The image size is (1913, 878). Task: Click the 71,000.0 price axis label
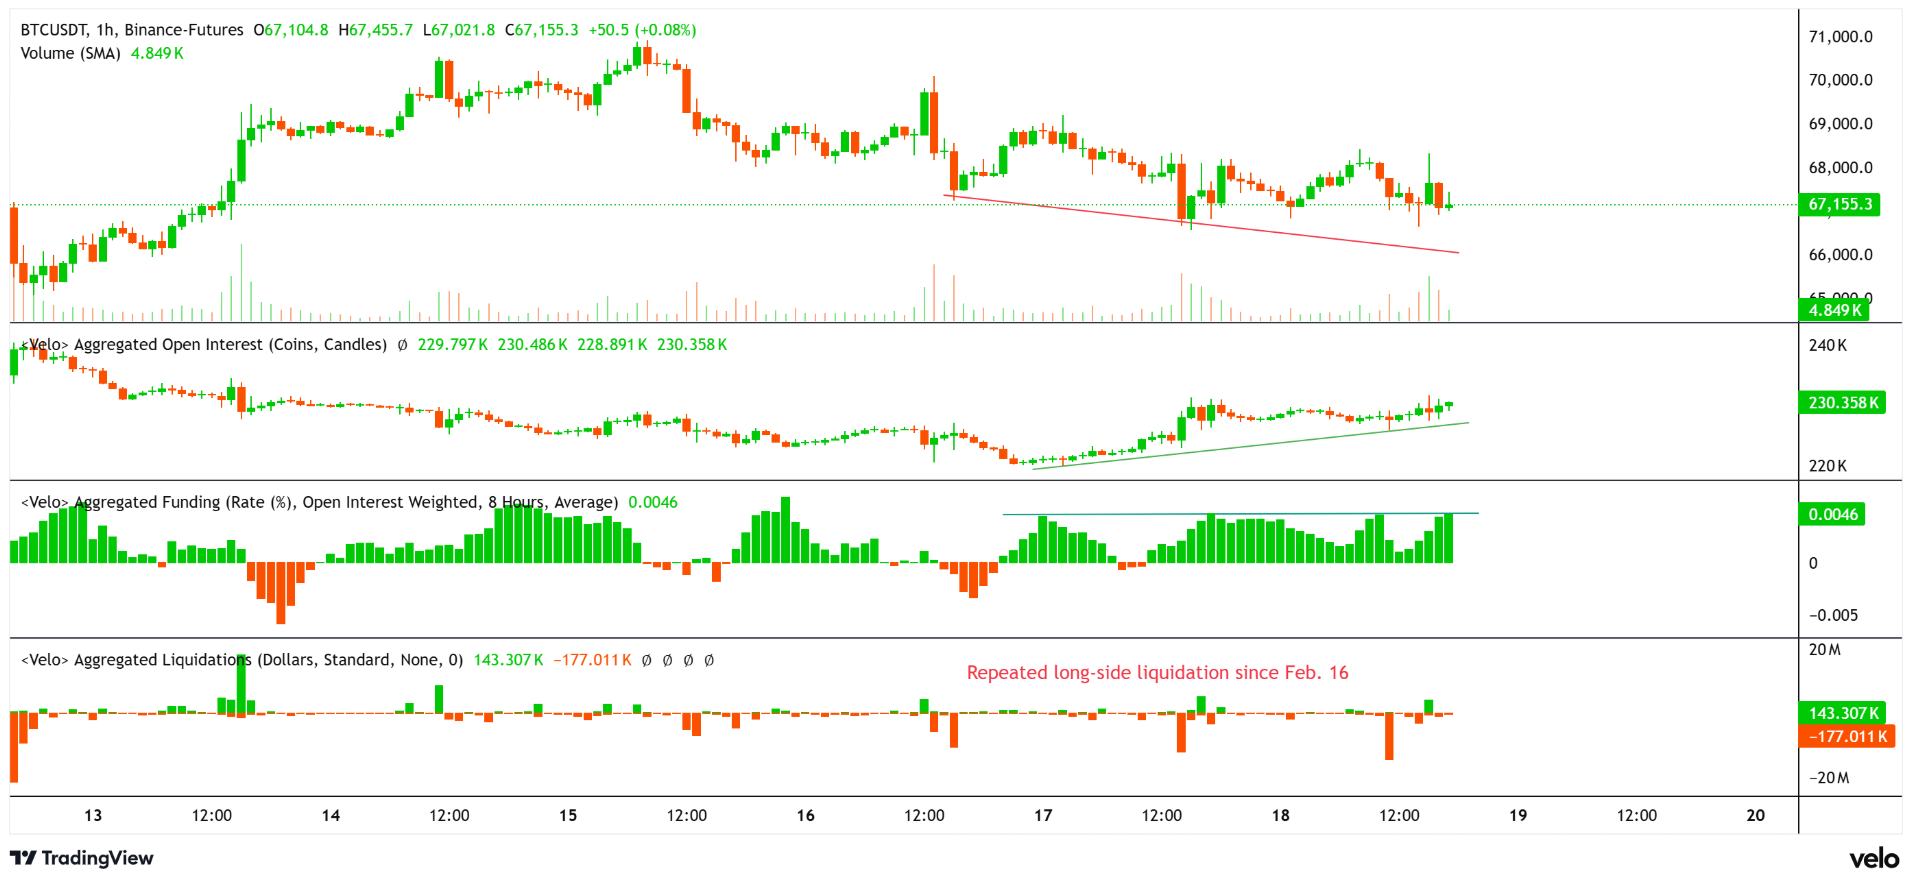coord(1841,37)
